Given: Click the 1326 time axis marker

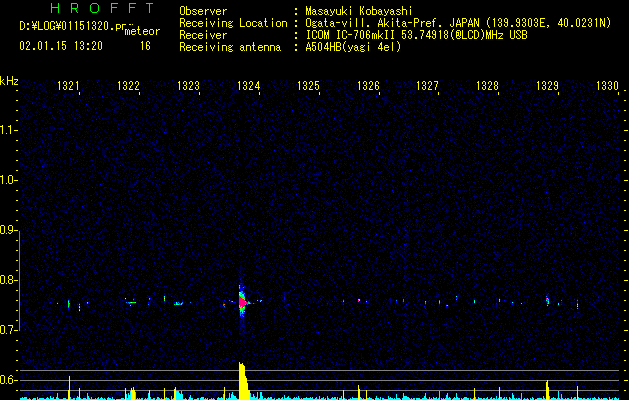Looking at the screenshot, I should click(x=368, y=86).
